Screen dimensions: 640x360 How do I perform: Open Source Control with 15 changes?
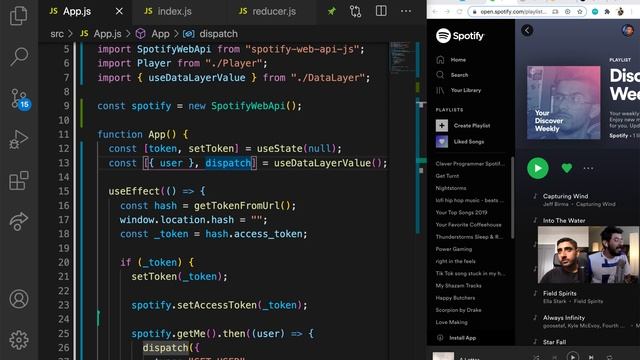tap(20, 99)
